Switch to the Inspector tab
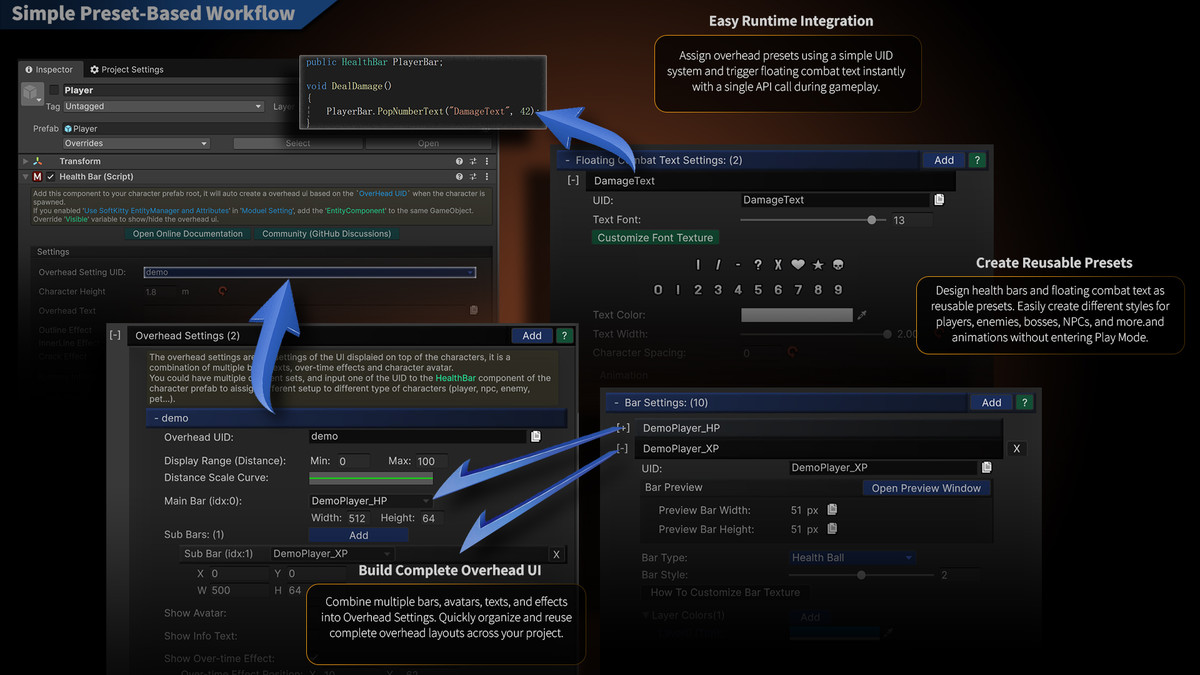Screen dimensions: 1200x675 coord(49,70)
